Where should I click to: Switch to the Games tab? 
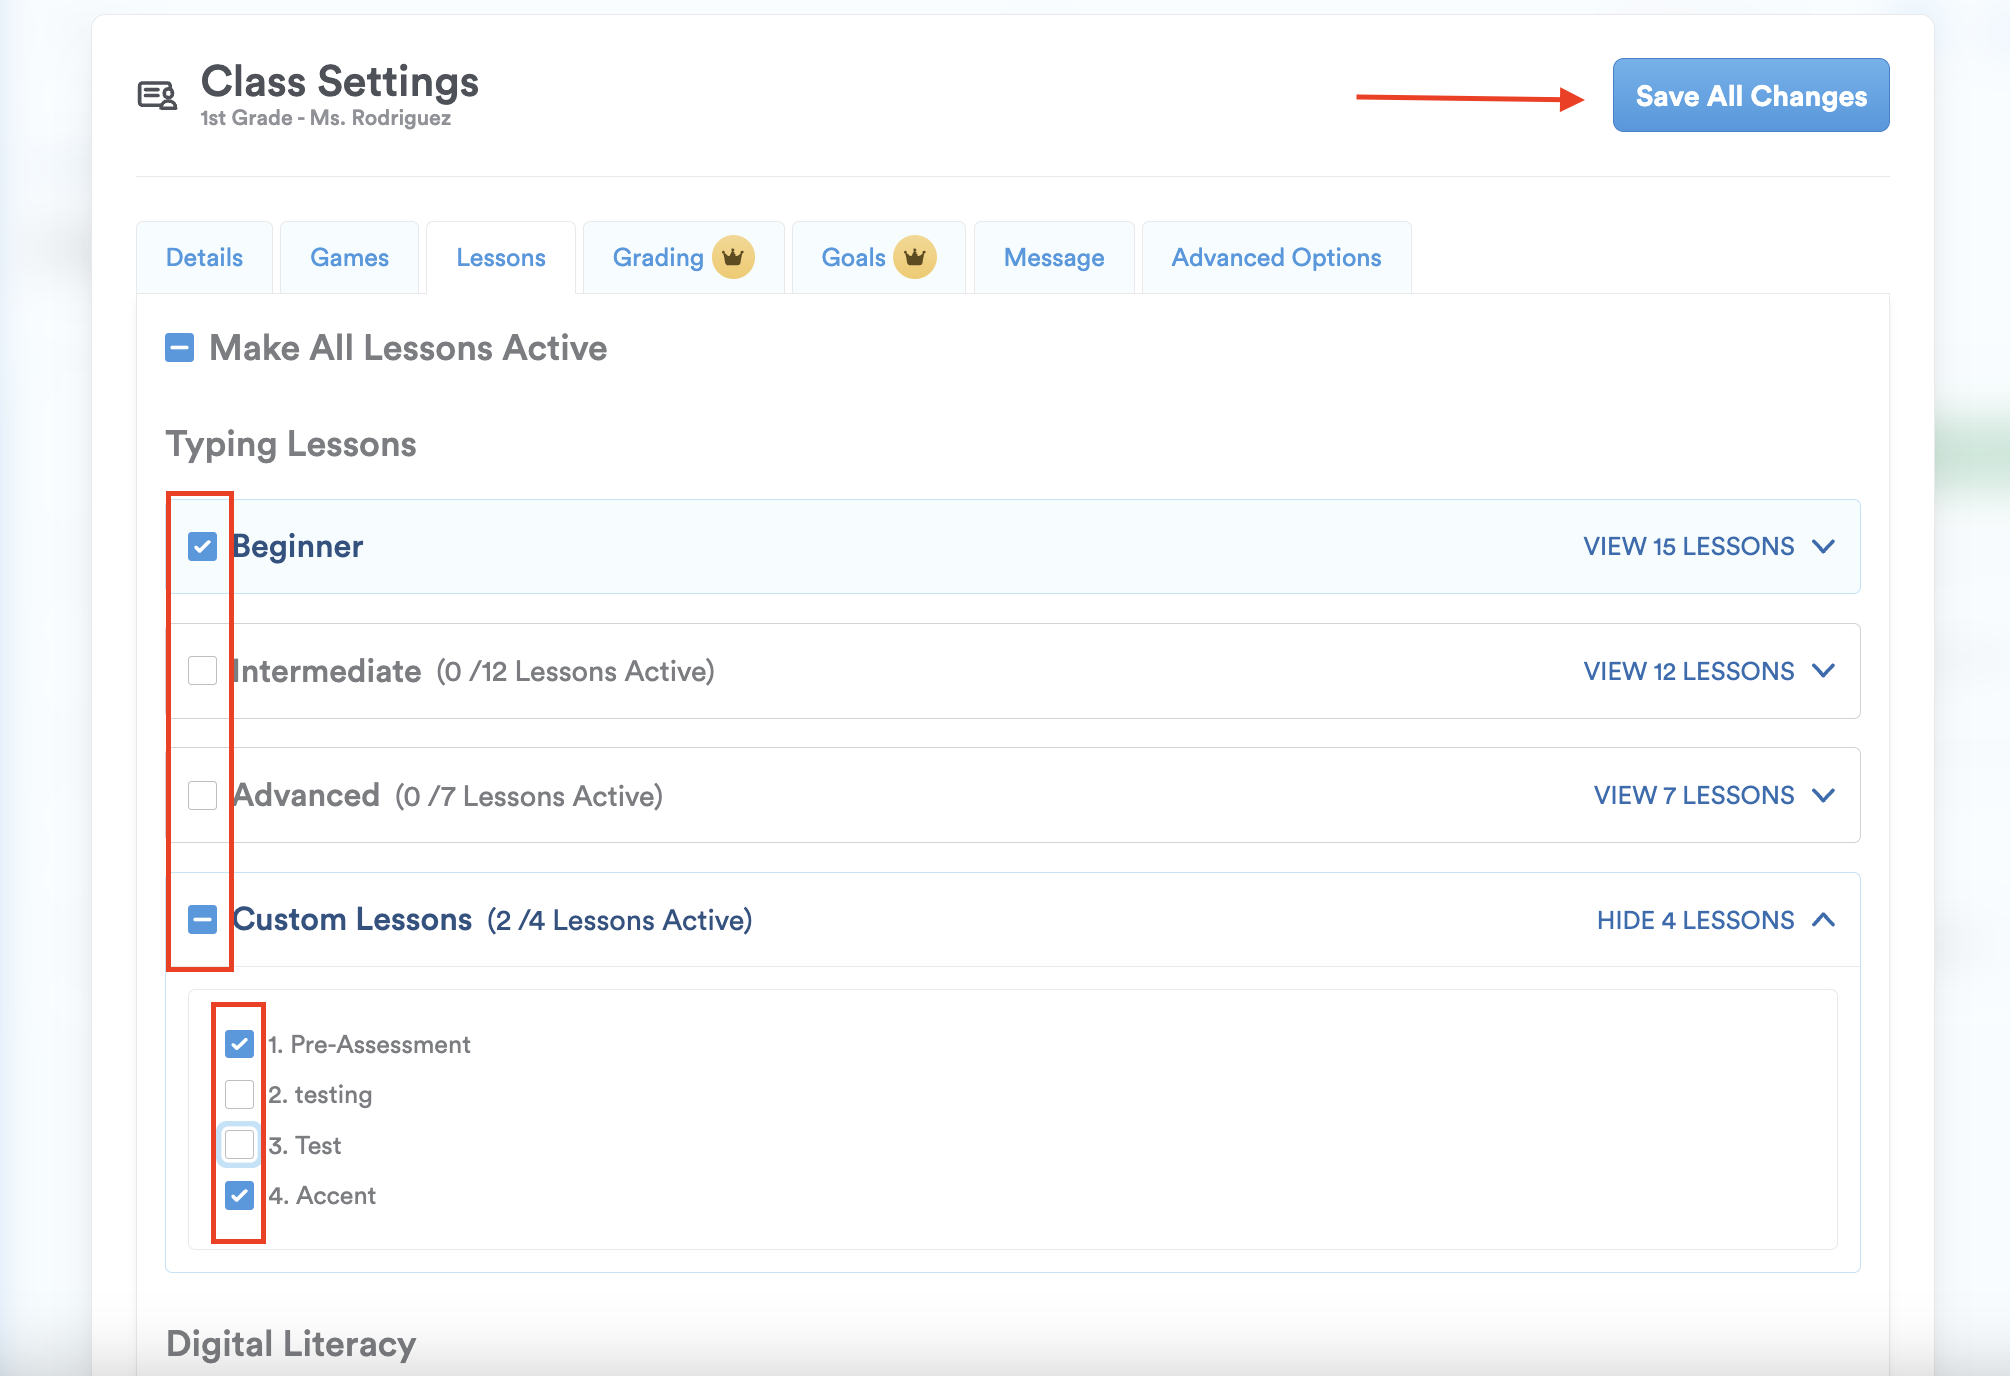[349, 257]
